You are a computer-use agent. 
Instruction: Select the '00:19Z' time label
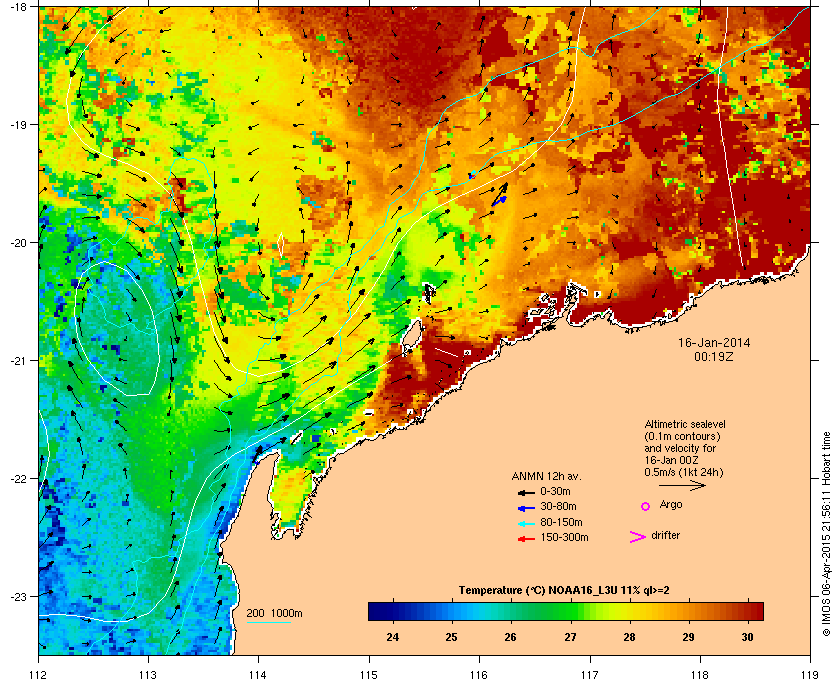click(714, 356)
